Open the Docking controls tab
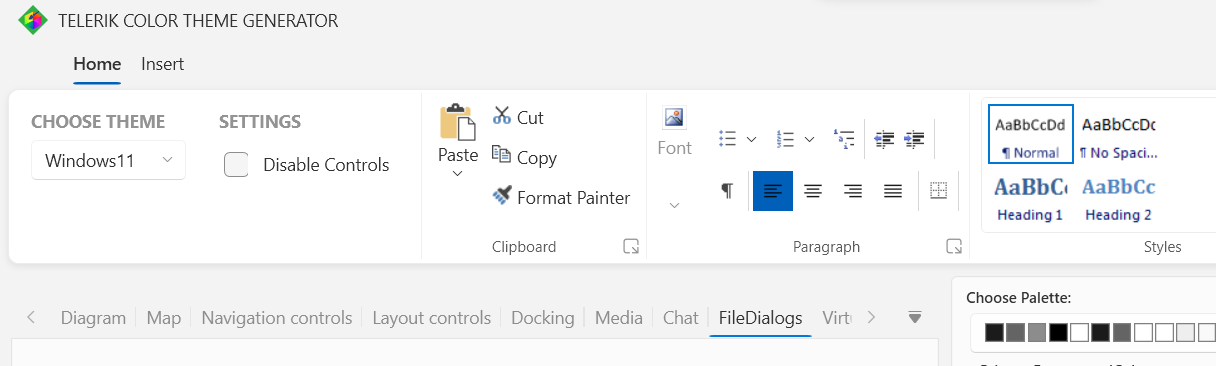Viewport: 1216px width, 366px height. pos(543,318)
